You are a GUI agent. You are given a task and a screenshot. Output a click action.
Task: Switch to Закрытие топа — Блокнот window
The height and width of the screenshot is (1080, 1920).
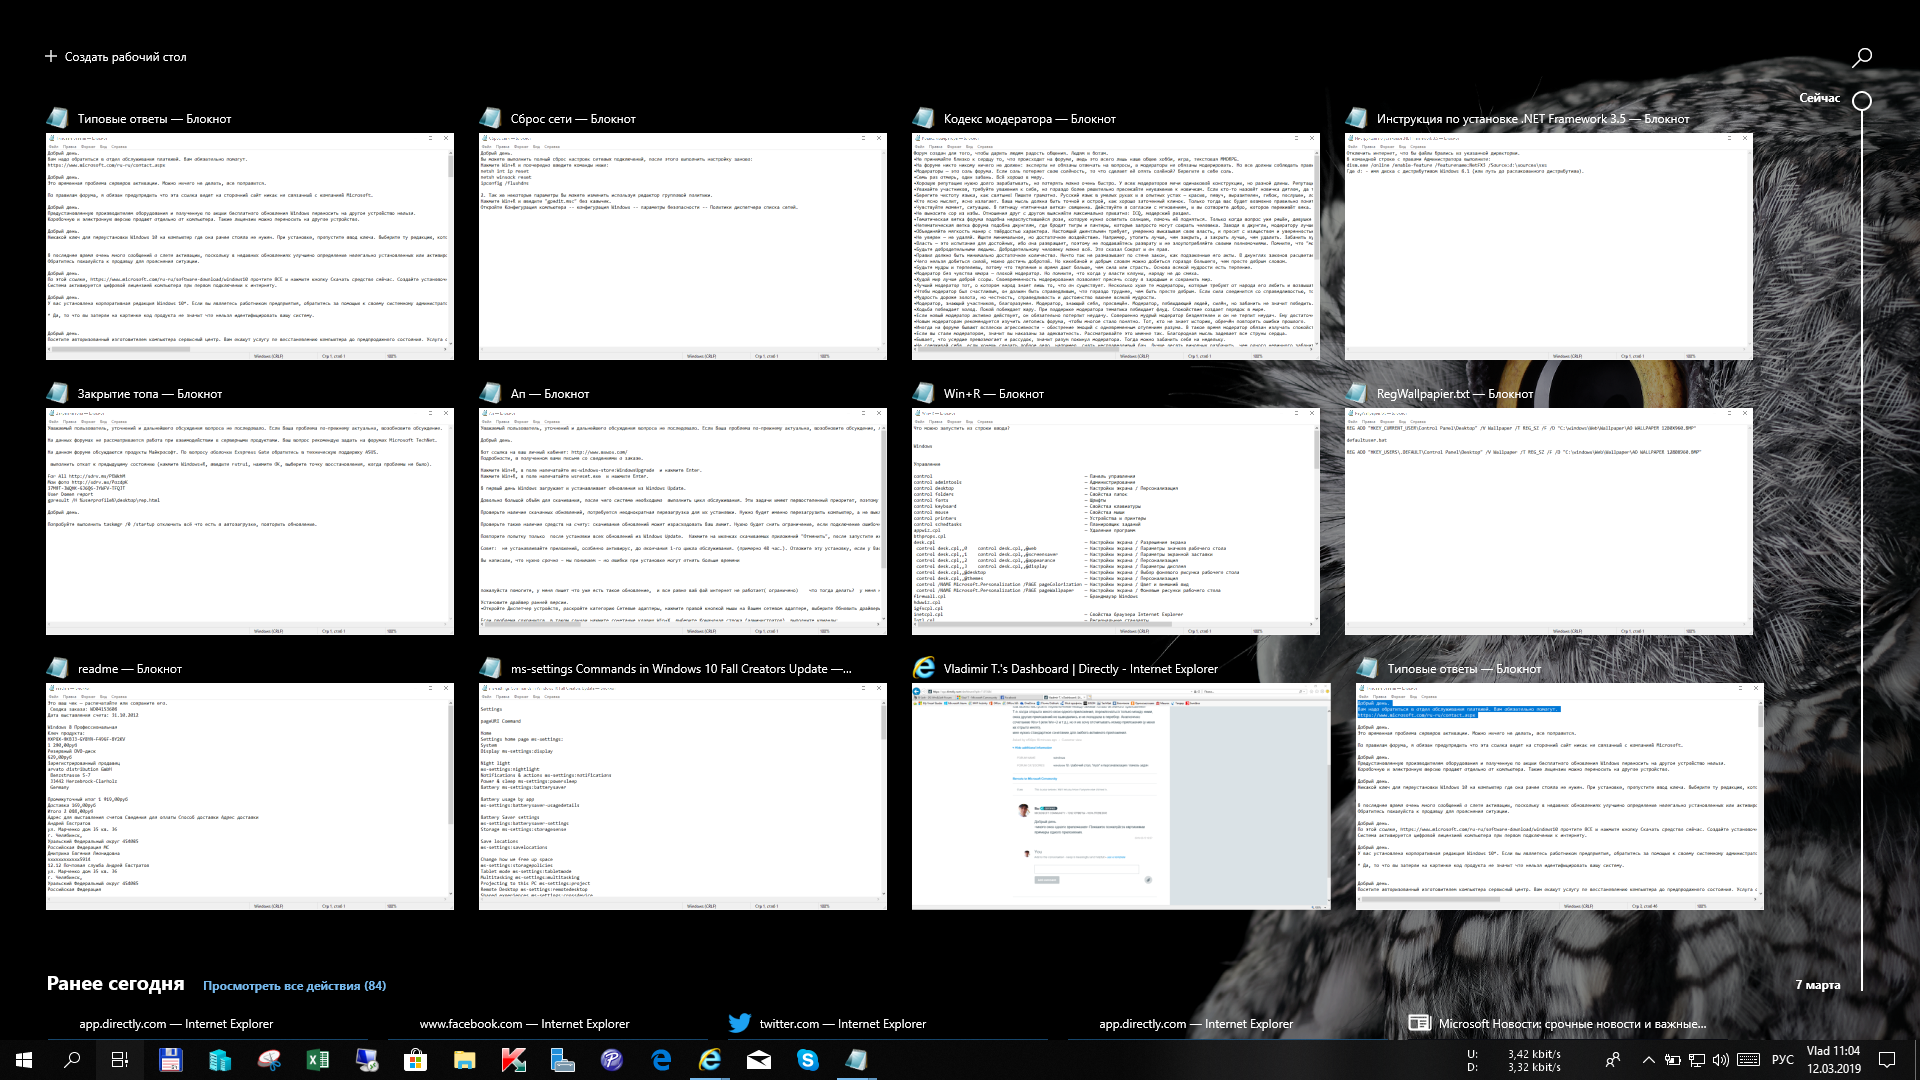250,521
